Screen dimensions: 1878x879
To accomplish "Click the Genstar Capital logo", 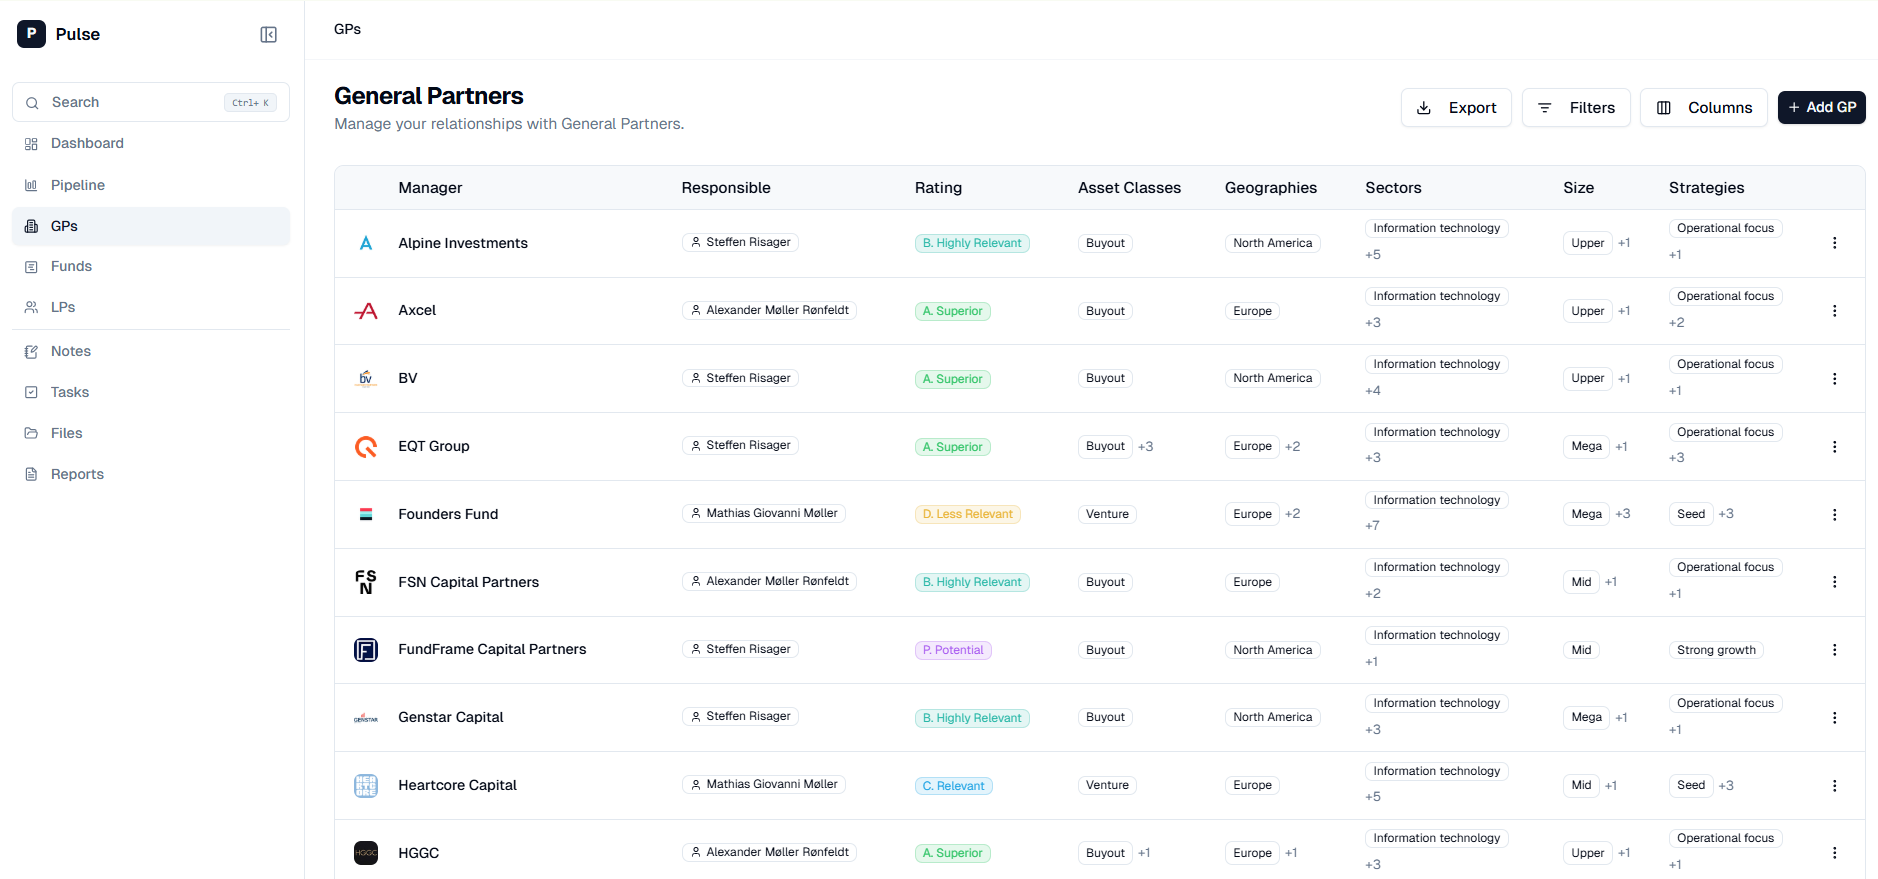I will (x=366, y=718).
